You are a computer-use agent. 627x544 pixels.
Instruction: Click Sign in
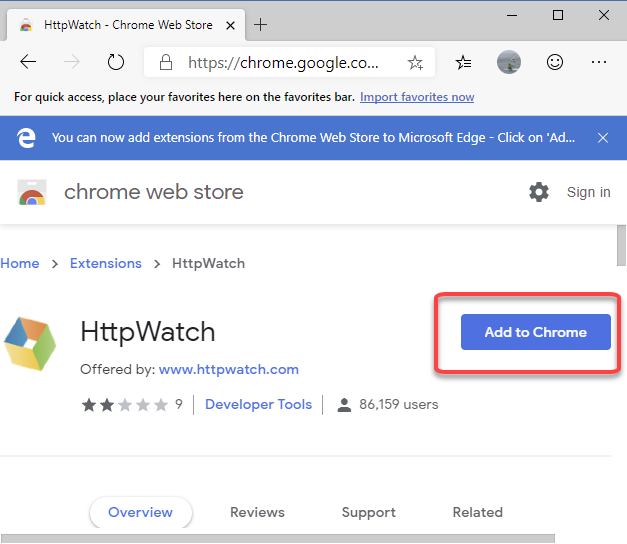(x=589, y=192)
